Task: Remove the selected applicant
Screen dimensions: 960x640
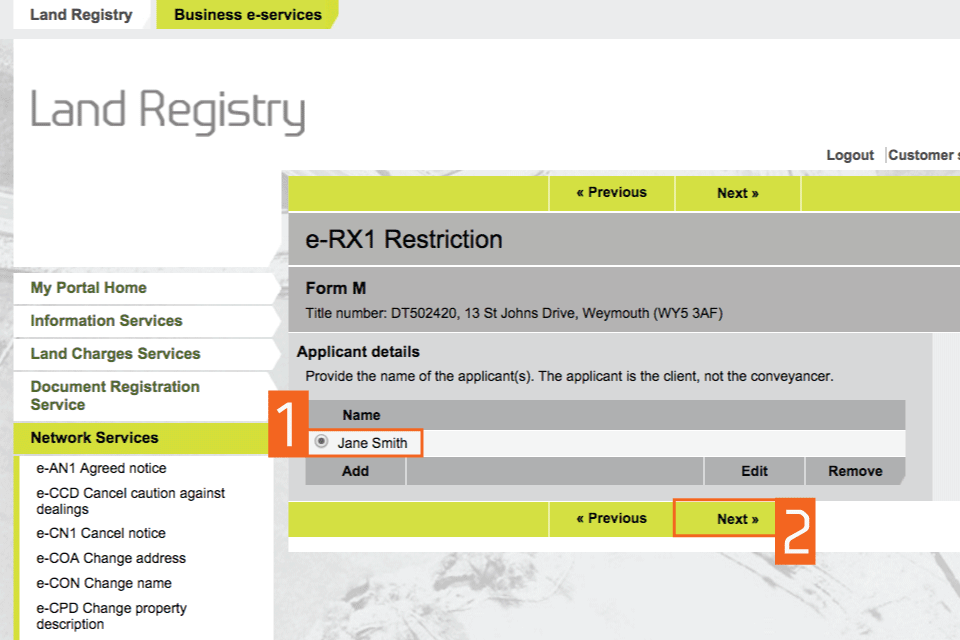Action: pyautogui.click(x=855, y=471)
